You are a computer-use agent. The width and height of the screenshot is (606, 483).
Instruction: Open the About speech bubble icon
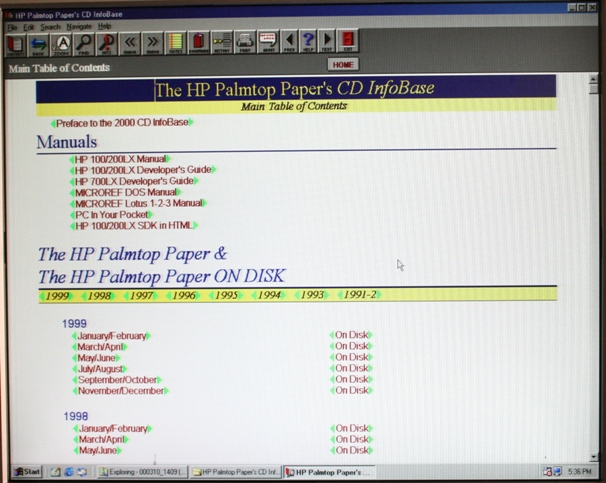tap(268, 41)
